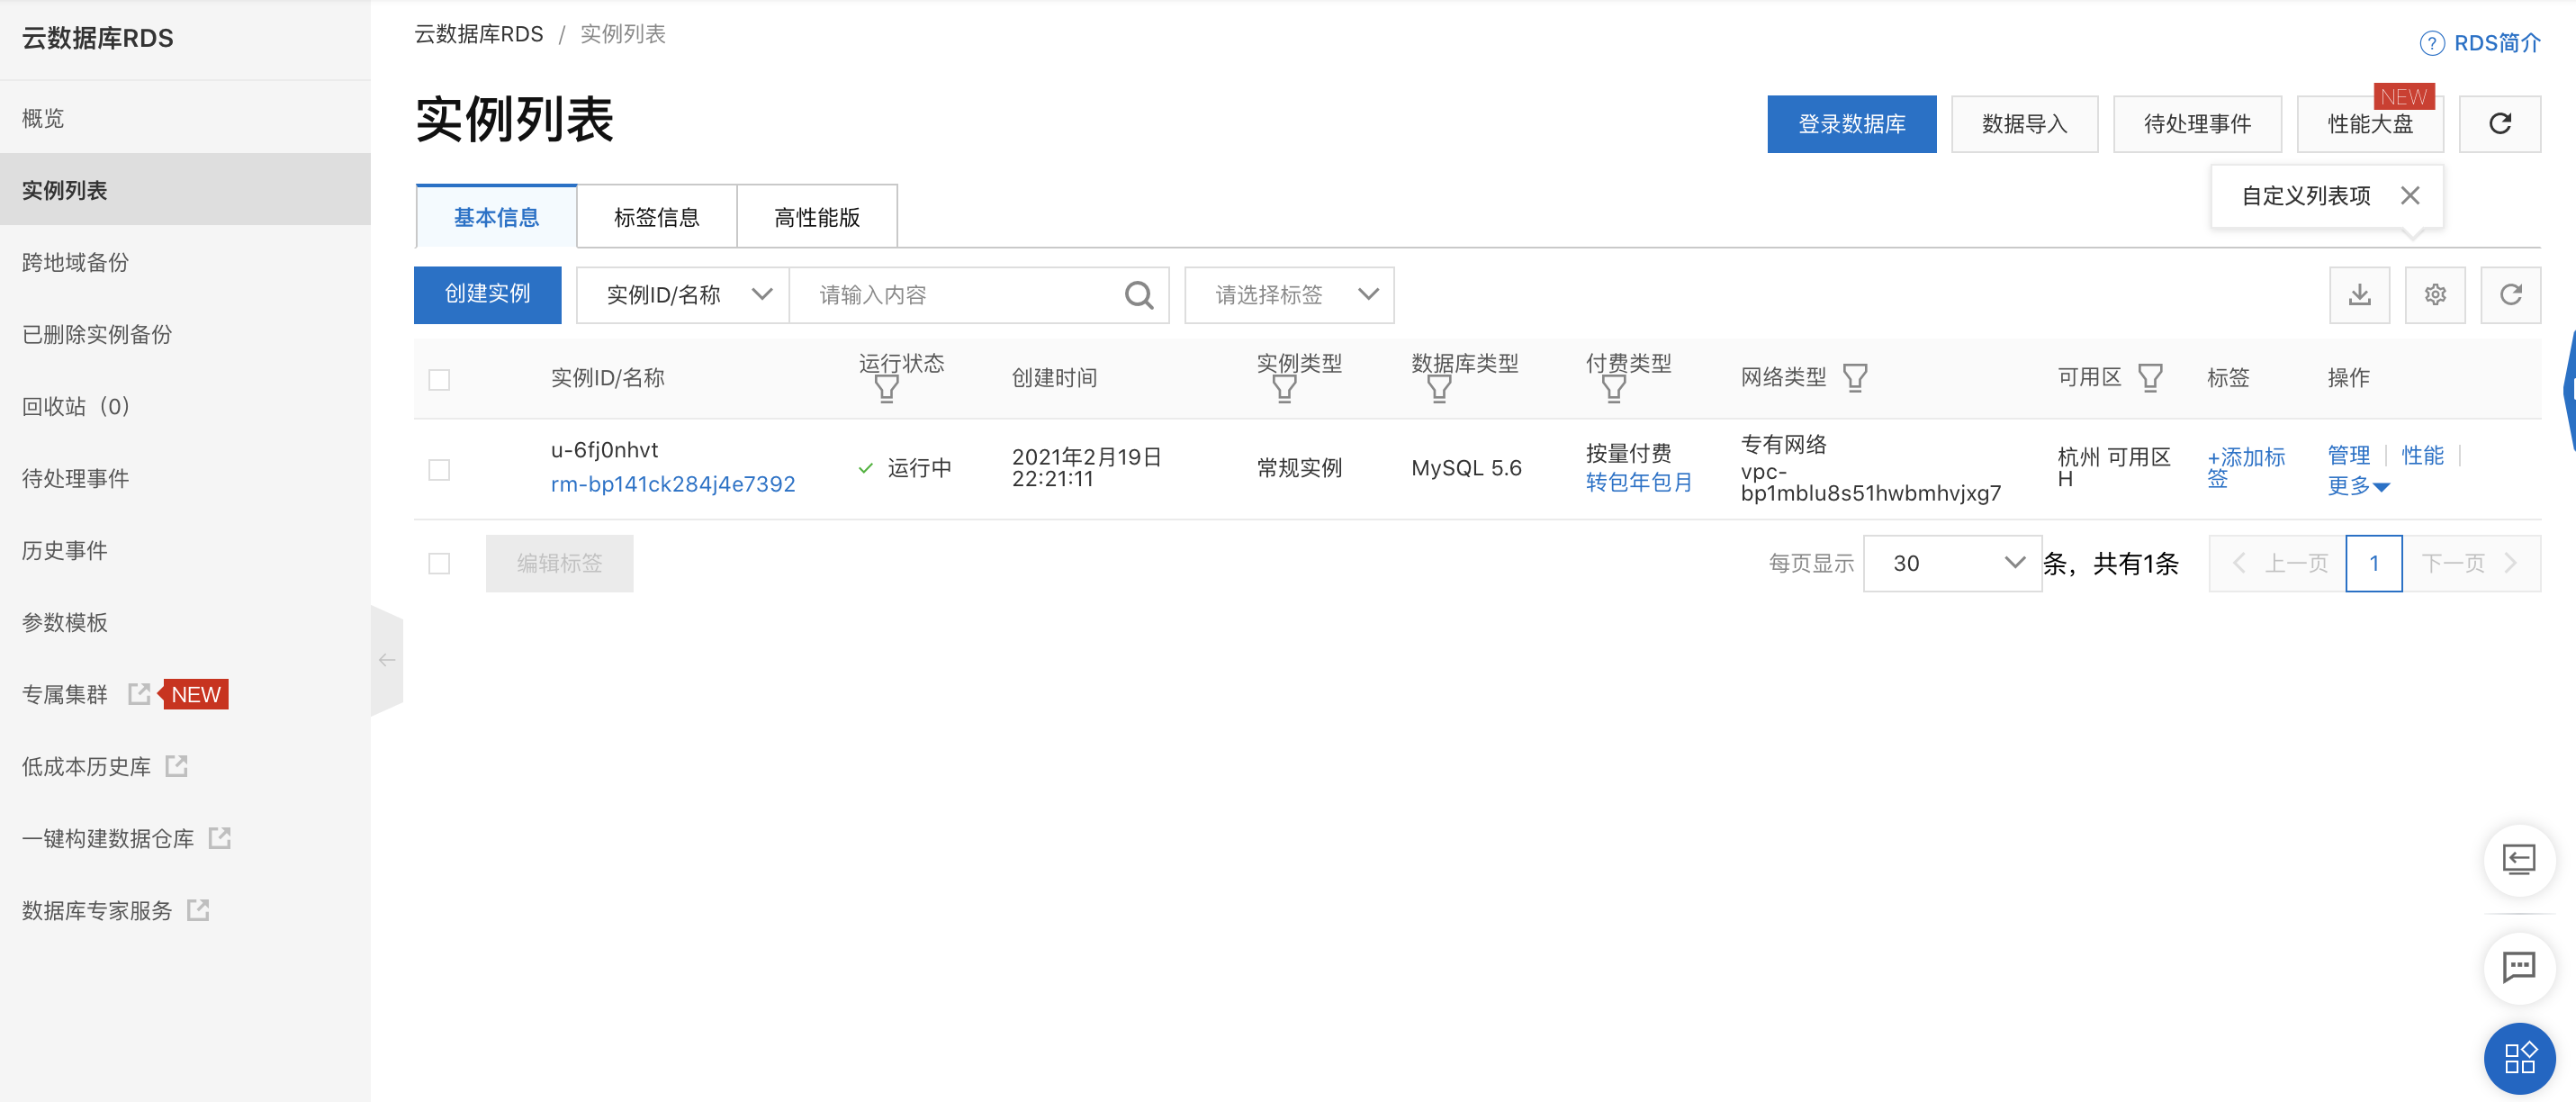The height and width of the screenshot is (1102, 2576).
Task: Open 跨地域备份 in the sidebar
Action: (x=76, y=262)
